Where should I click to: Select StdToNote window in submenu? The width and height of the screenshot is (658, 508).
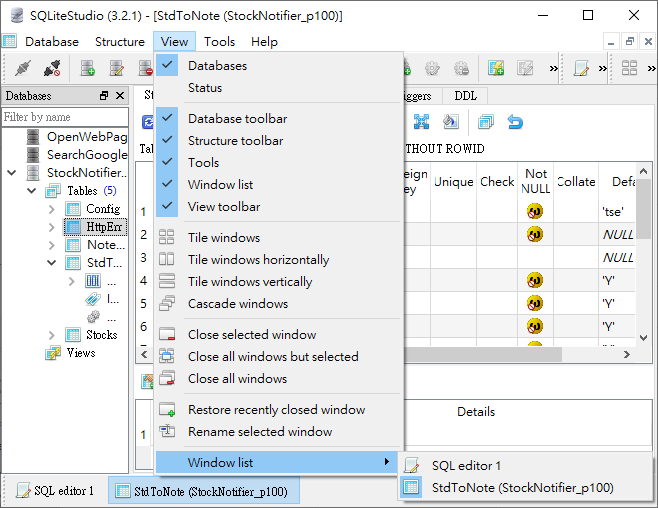tap(525, 487)
